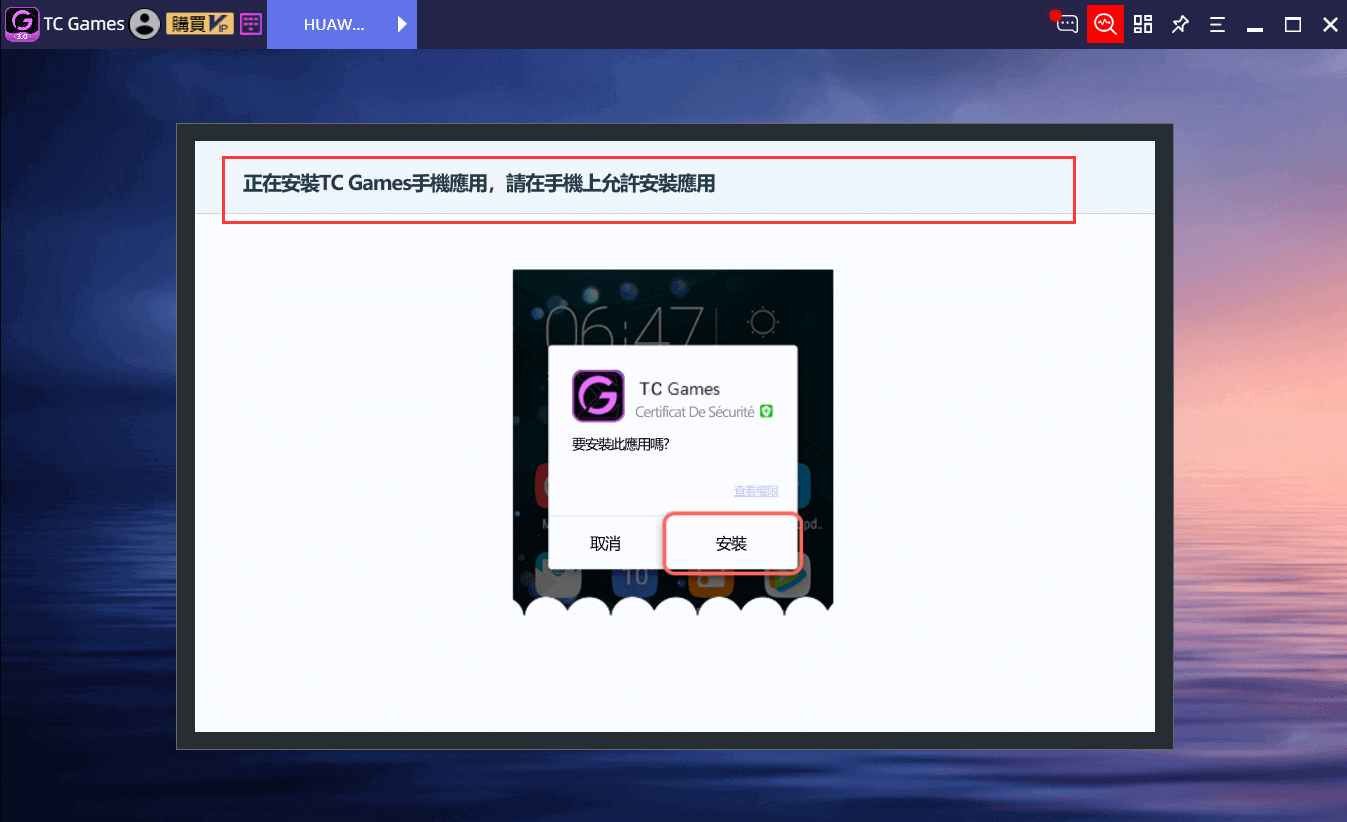Click the Certificat De Sécurité text
The height and width of the screenshot is (822, 1347).
pos(695,412)
